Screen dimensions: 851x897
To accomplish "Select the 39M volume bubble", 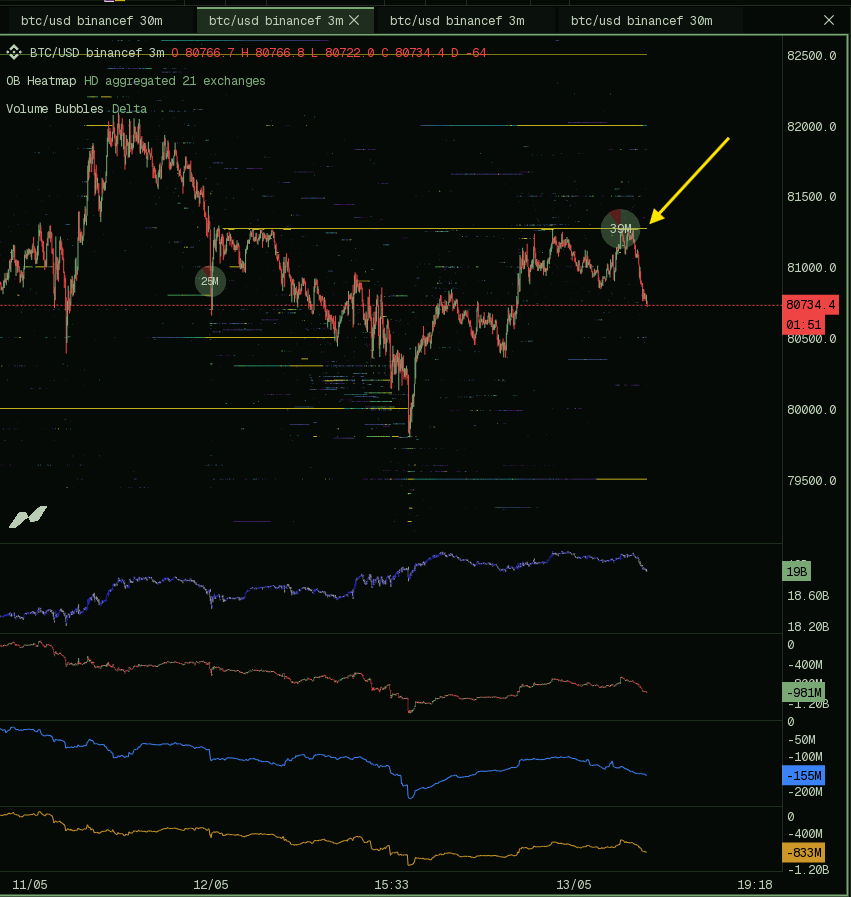I will (621, 229).
